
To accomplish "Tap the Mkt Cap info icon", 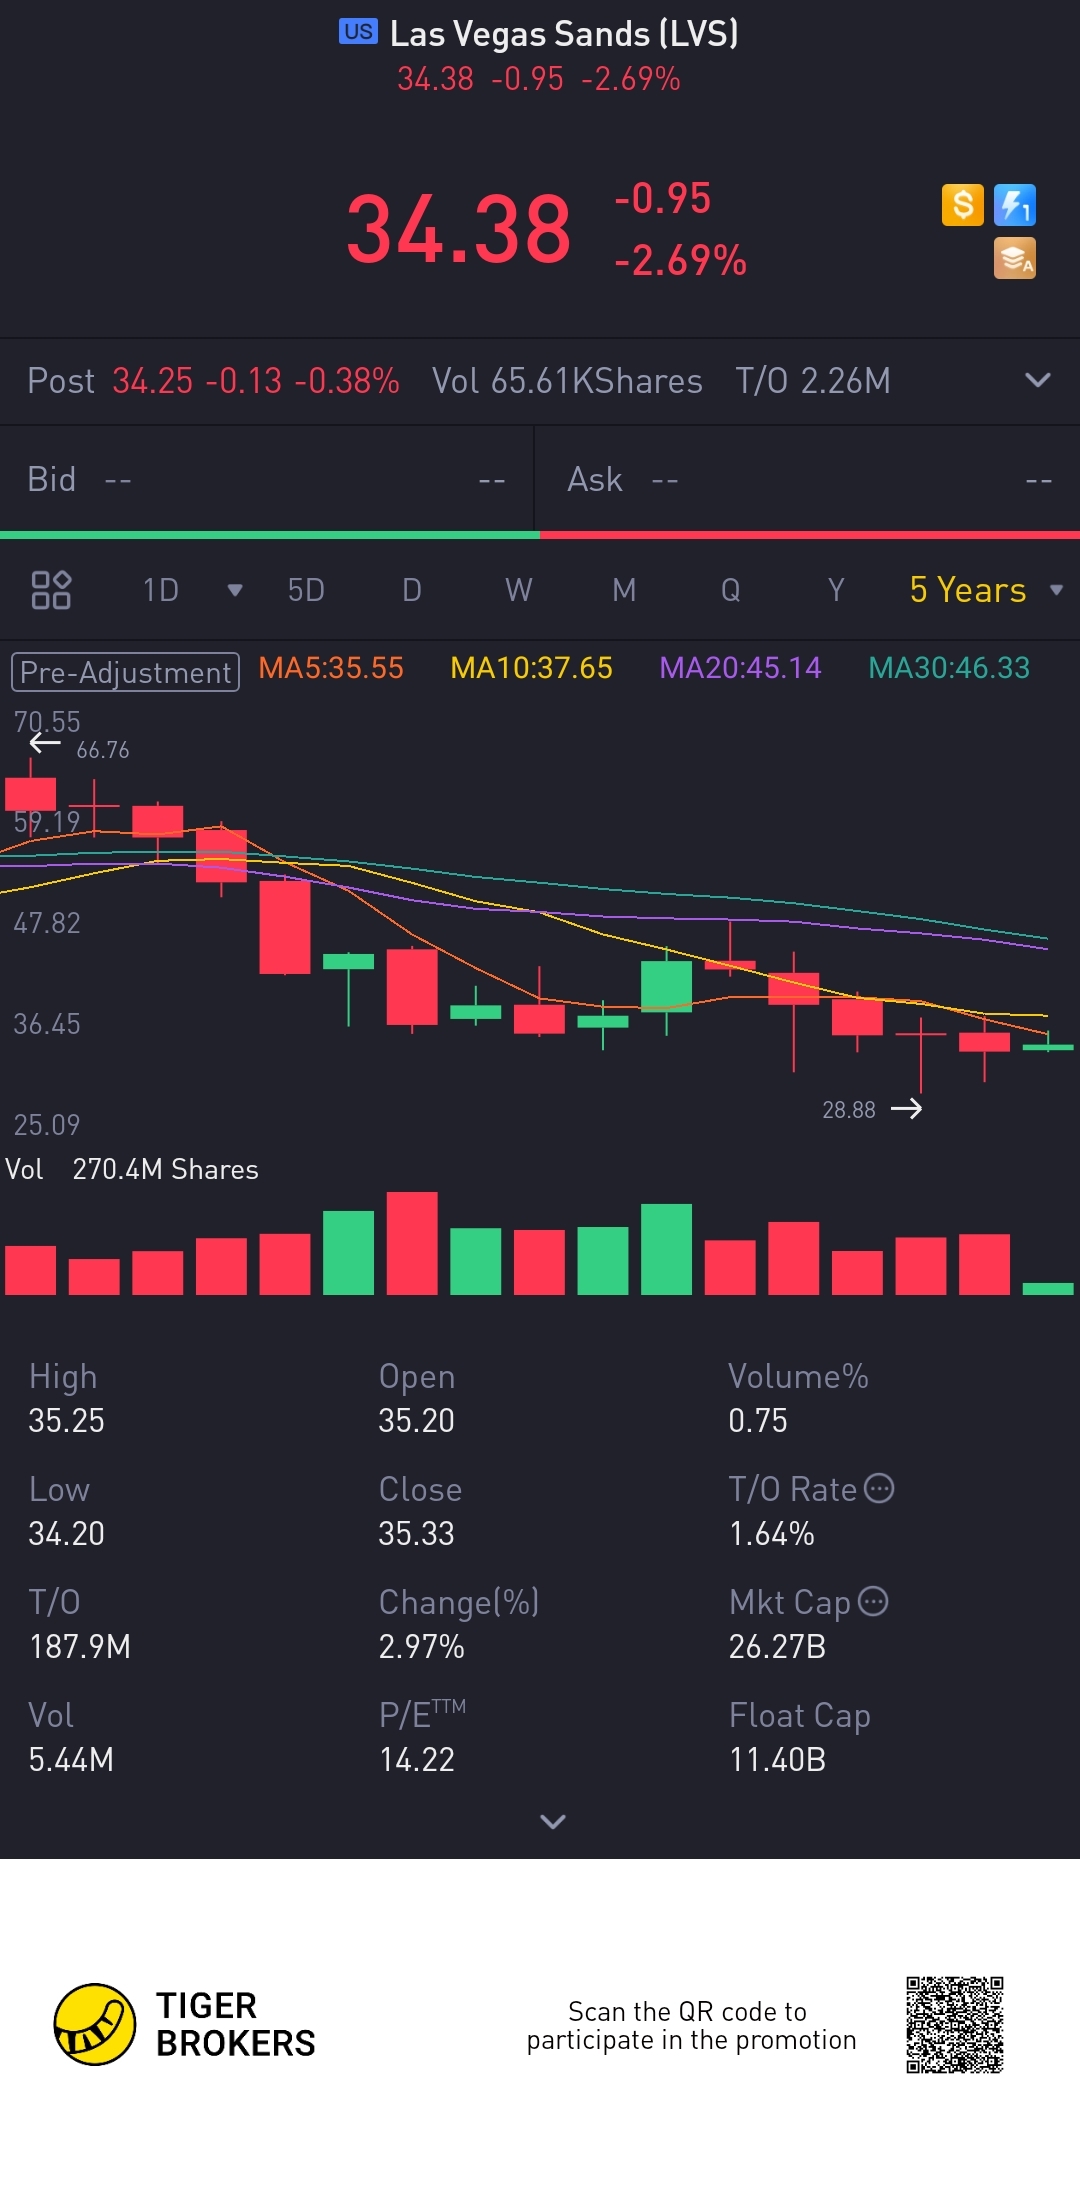I will 873,1601.
